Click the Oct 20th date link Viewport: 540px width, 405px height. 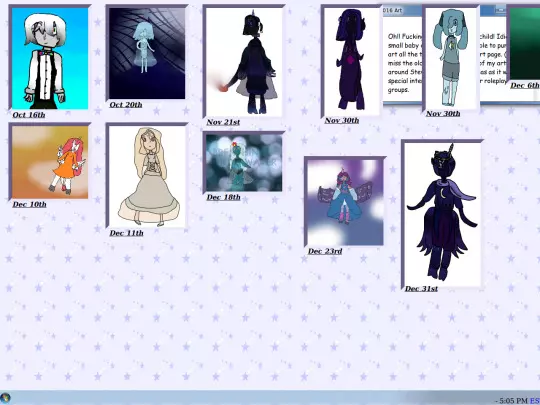(126, 104)
